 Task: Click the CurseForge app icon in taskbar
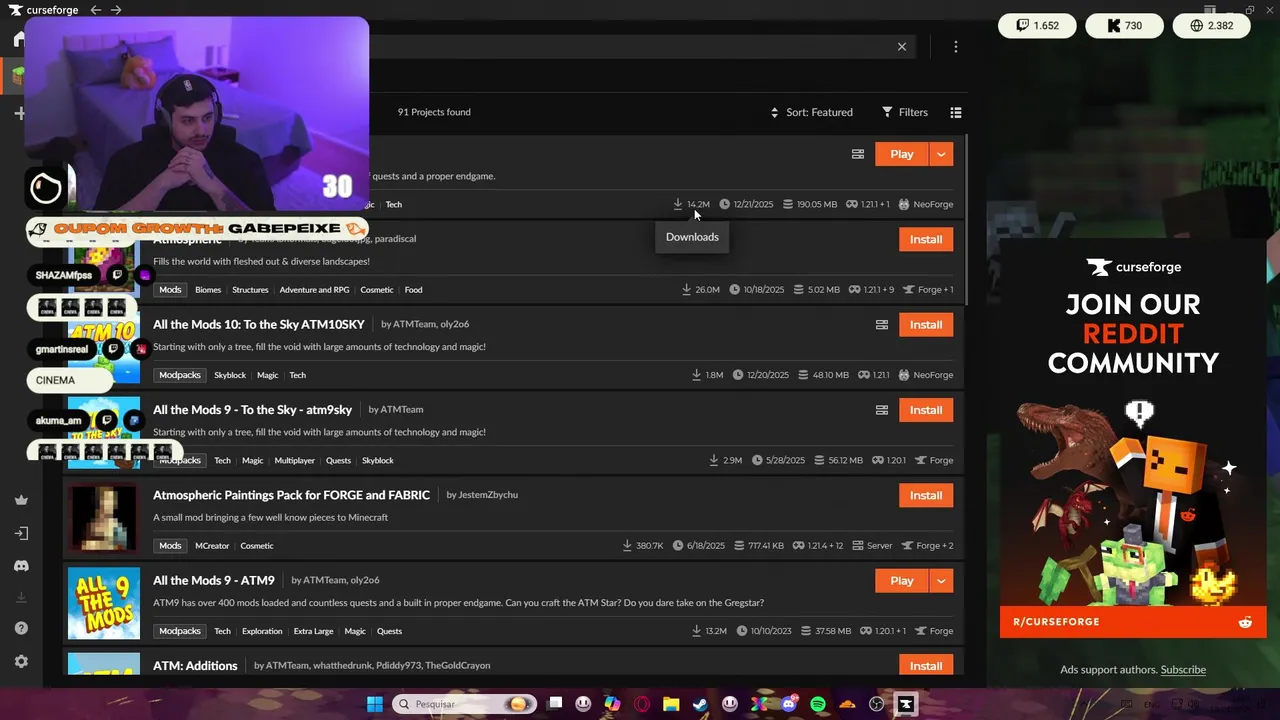pyautogui.click(x=906, y=704)
